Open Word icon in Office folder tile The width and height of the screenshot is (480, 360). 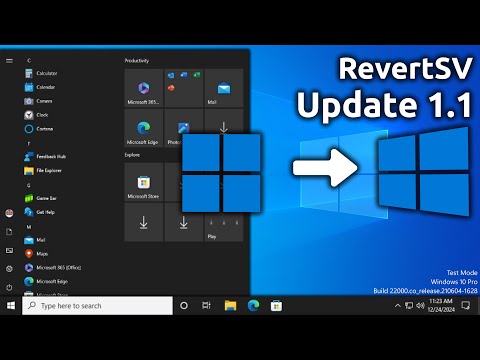(184, 75)
